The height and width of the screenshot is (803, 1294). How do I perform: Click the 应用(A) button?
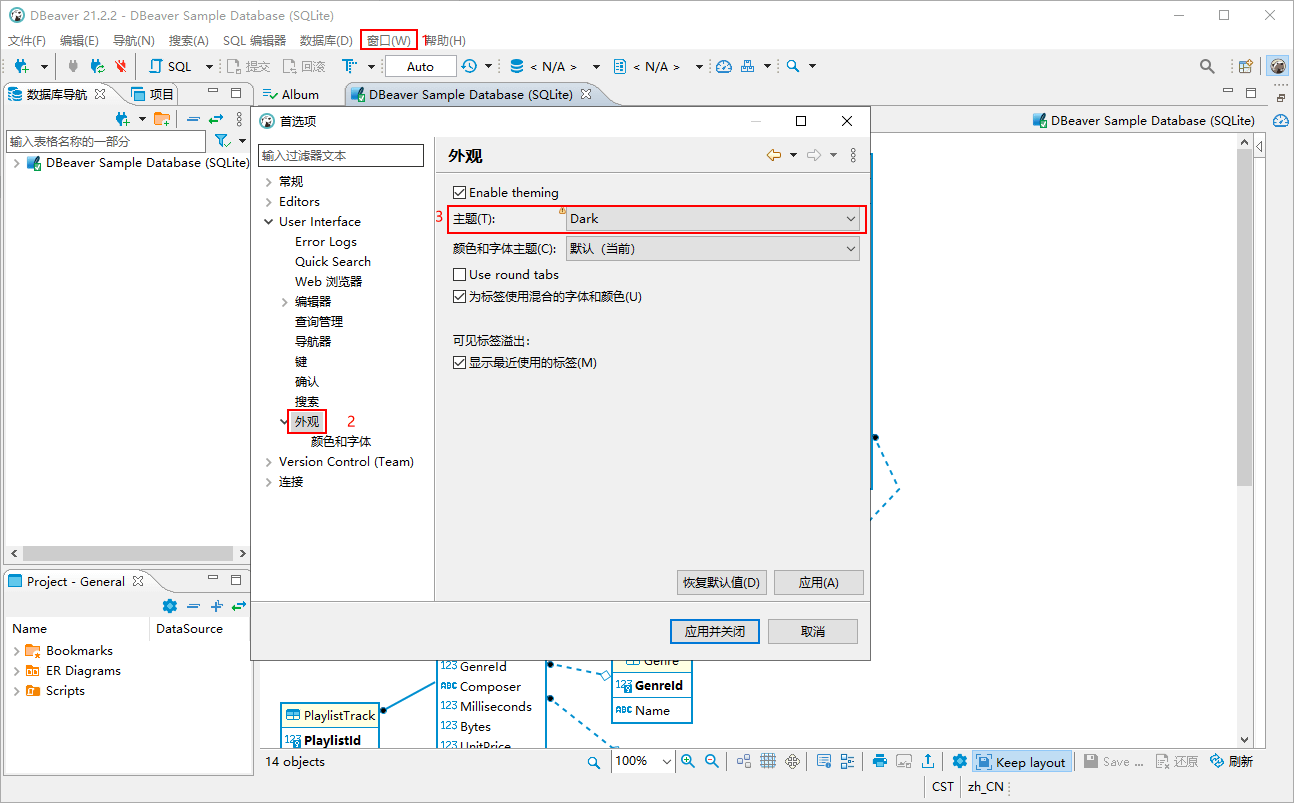(818, 582)
